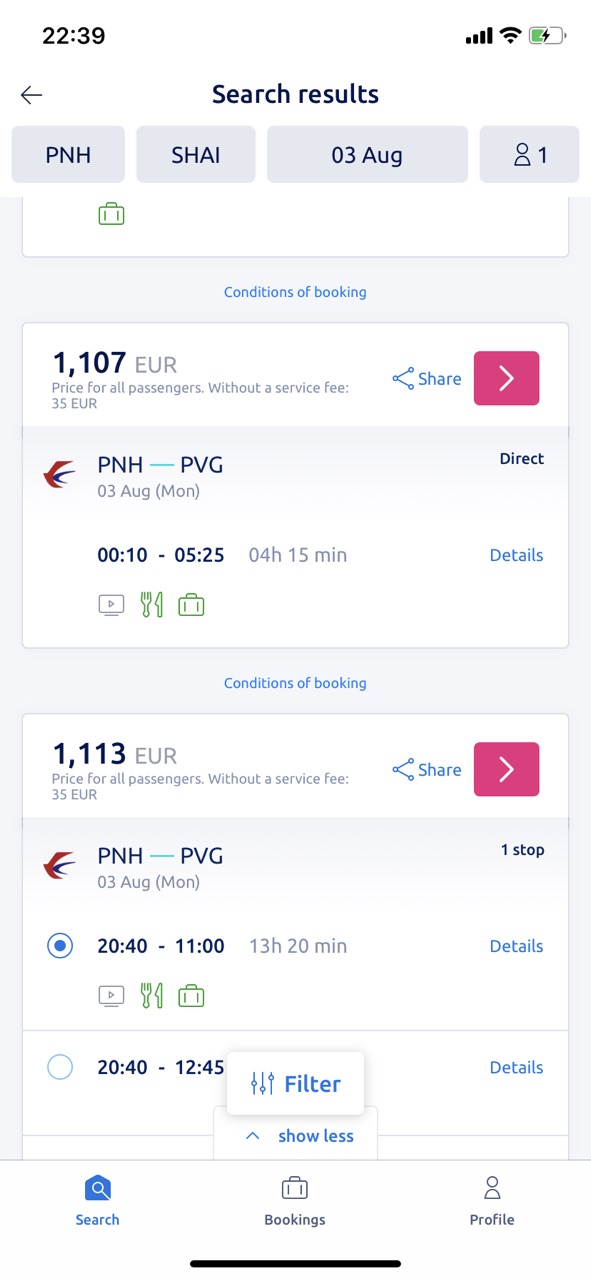Image resolution: width=591 pixels, height=1279 pixels.
Task: Tap the back arrow icon
Action: pos(31,95)
